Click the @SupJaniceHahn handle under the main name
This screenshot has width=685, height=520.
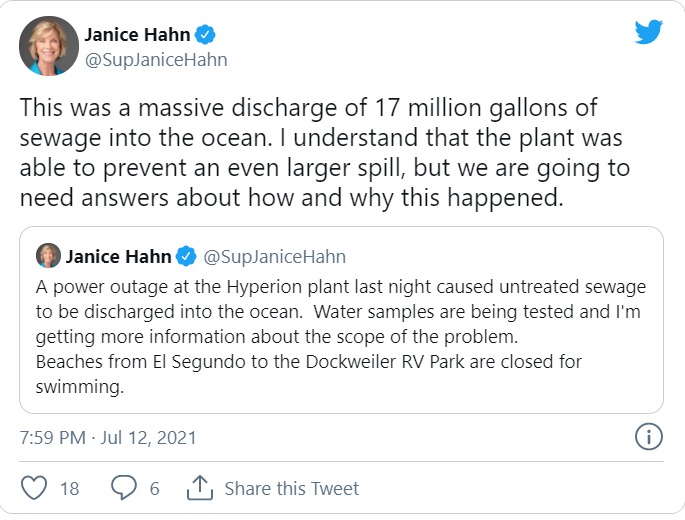coord(156,60)
